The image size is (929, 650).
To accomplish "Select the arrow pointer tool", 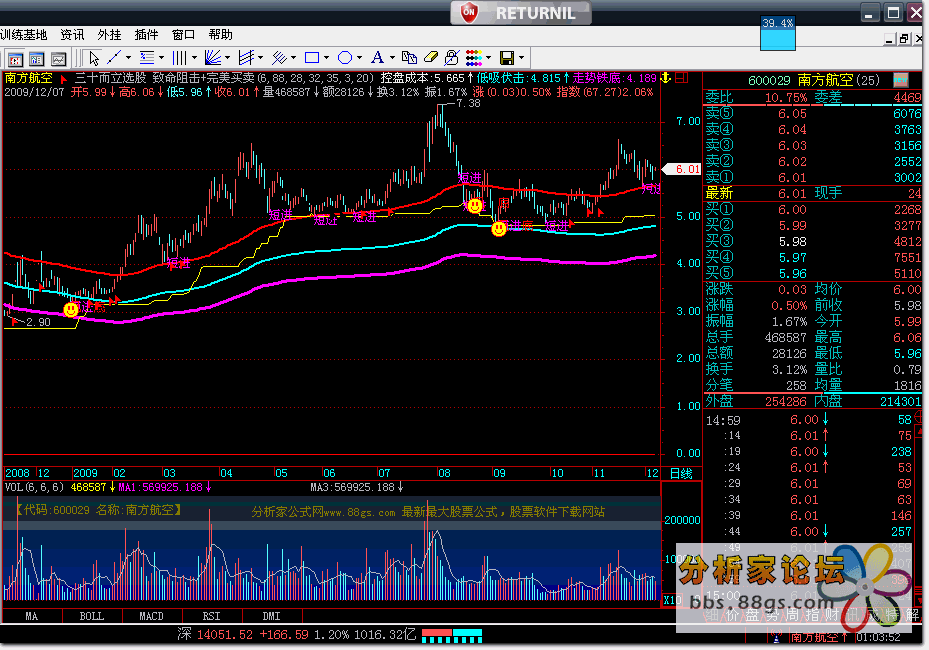I will pos(94,58).
